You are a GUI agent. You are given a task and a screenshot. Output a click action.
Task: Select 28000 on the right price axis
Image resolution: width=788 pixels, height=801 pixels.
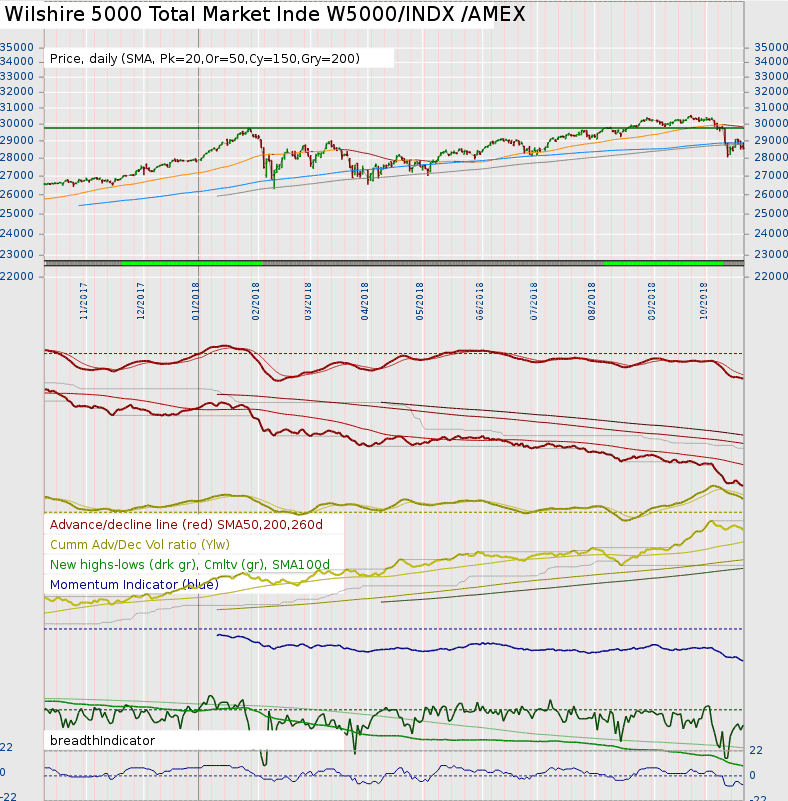point(771,157)
